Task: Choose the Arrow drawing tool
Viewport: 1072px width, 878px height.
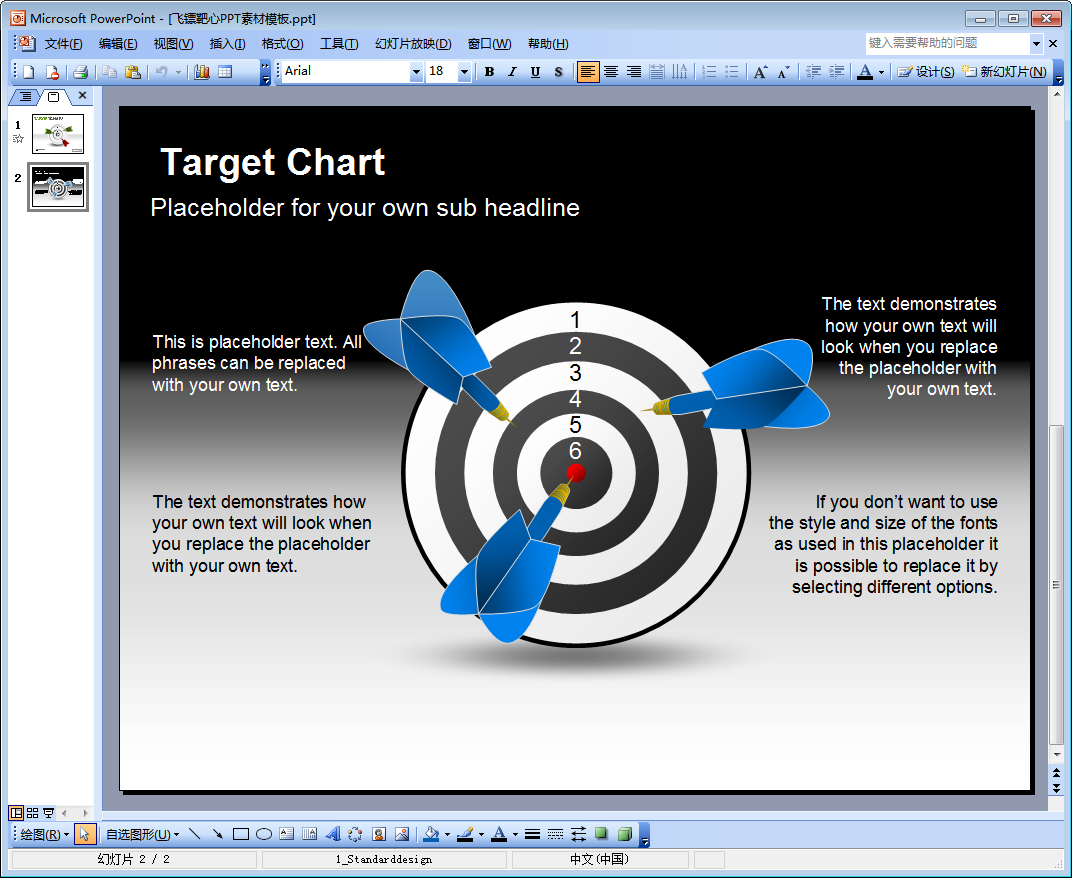Action: [217, 834]
